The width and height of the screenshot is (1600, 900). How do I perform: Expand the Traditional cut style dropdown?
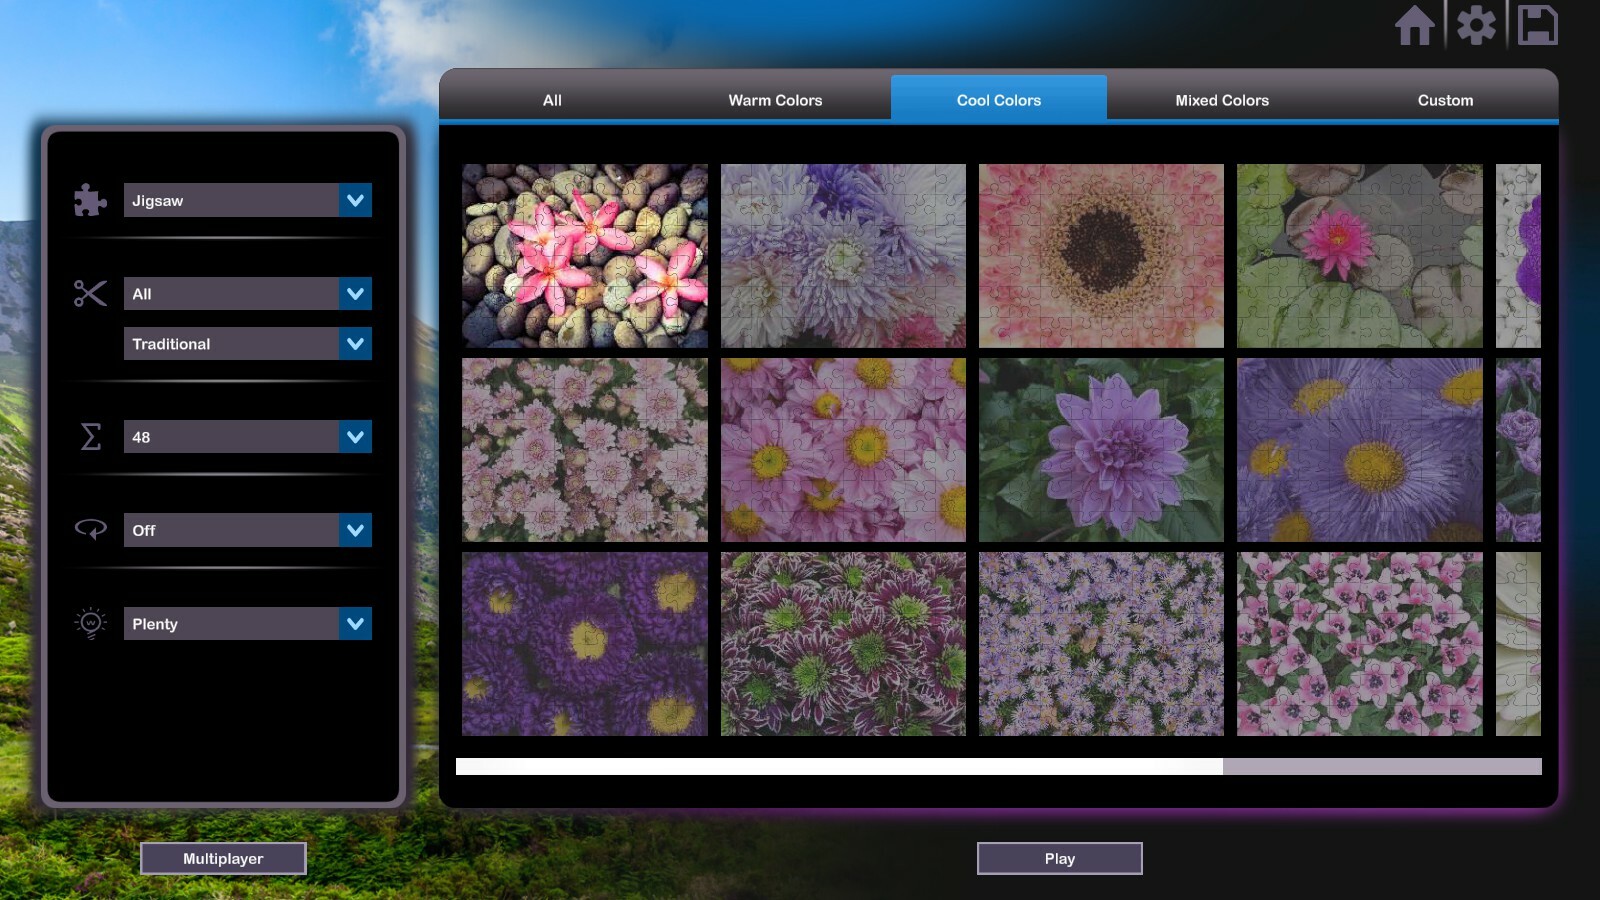247,343
